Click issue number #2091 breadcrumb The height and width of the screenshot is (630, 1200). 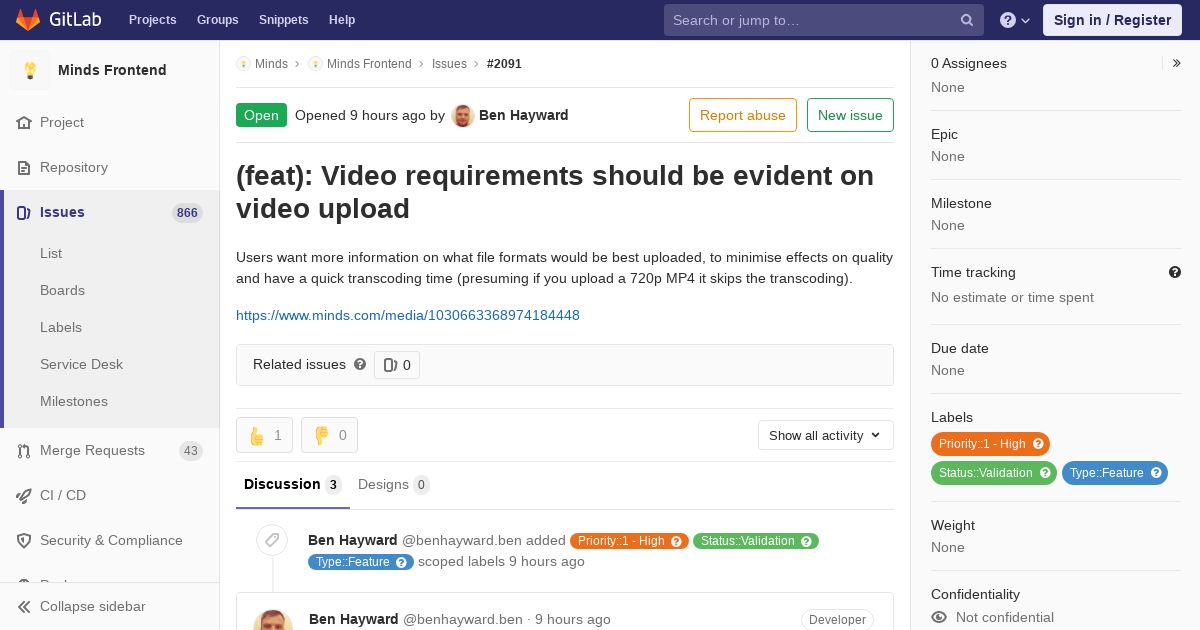[x=504, y=63]
